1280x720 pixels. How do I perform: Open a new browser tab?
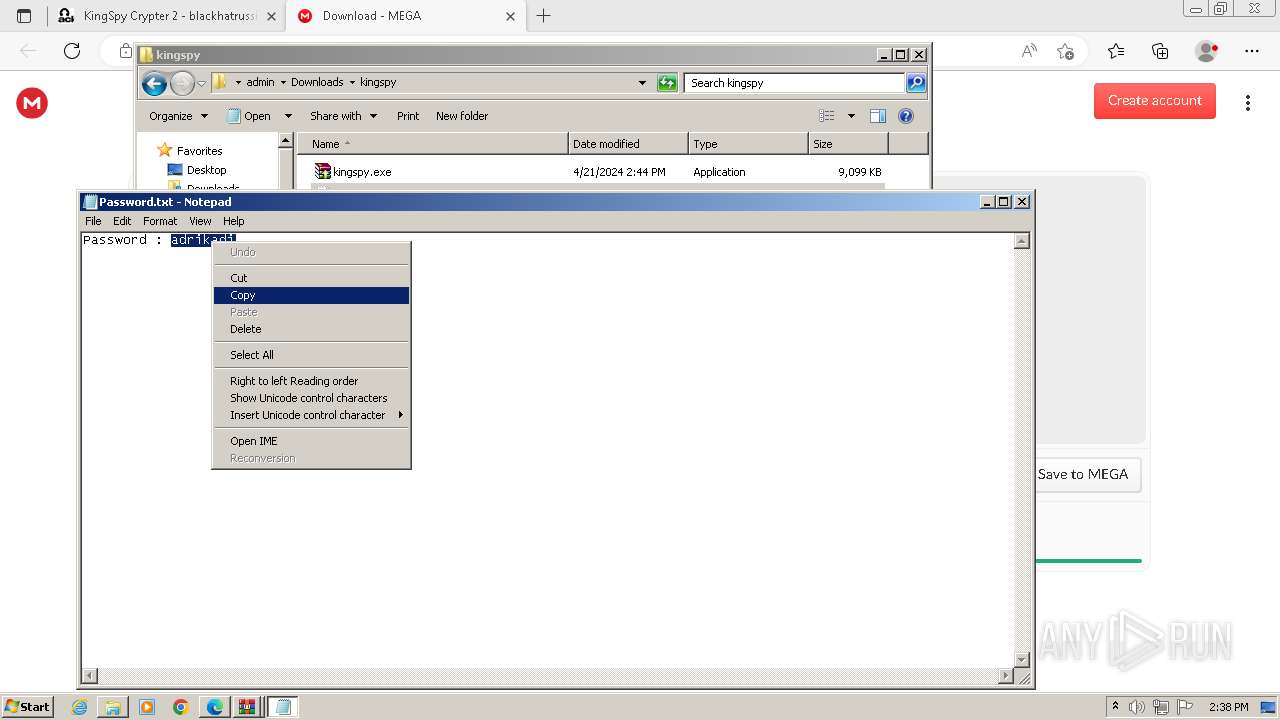coord(544,16)
